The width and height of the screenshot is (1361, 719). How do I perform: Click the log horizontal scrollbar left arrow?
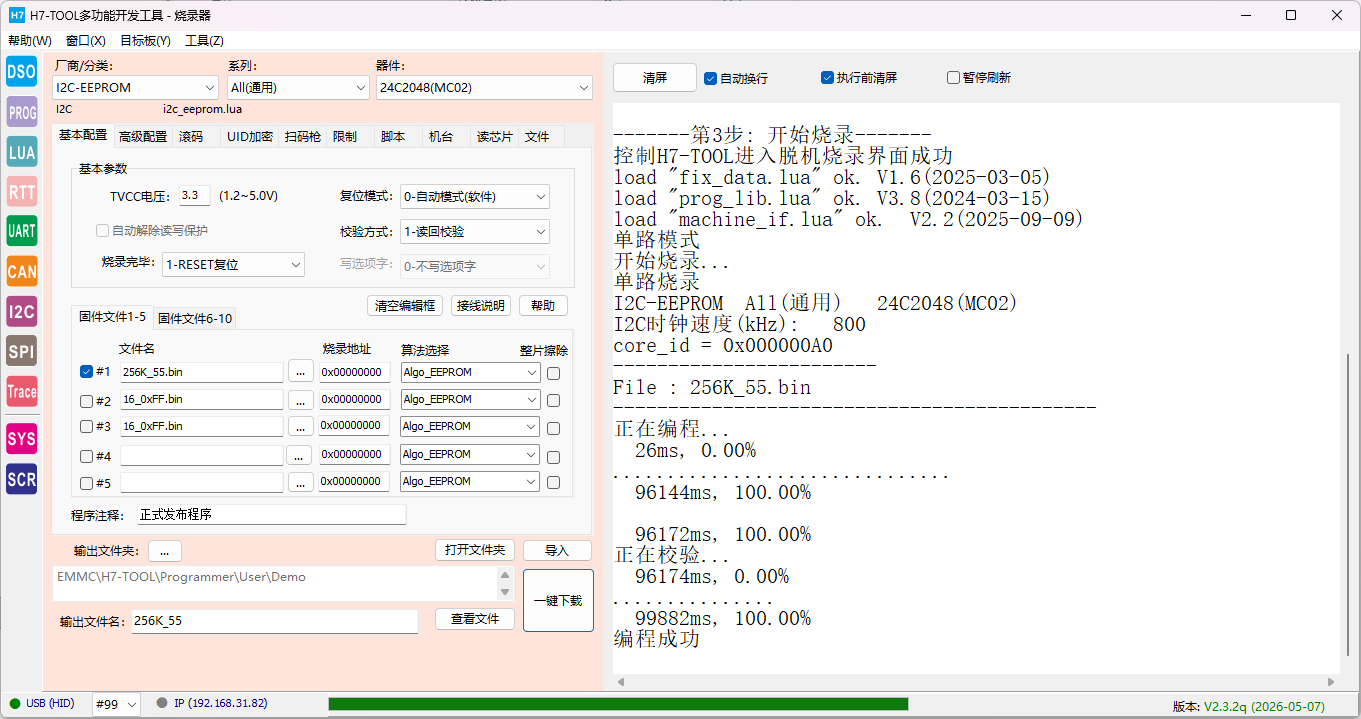point(619,682)
